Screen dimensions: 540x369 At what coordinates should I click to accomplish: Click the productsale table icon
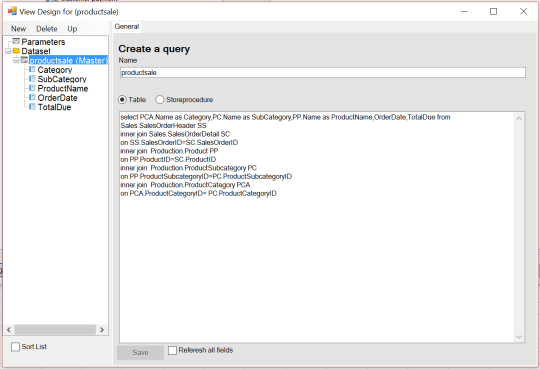(24, 60)
